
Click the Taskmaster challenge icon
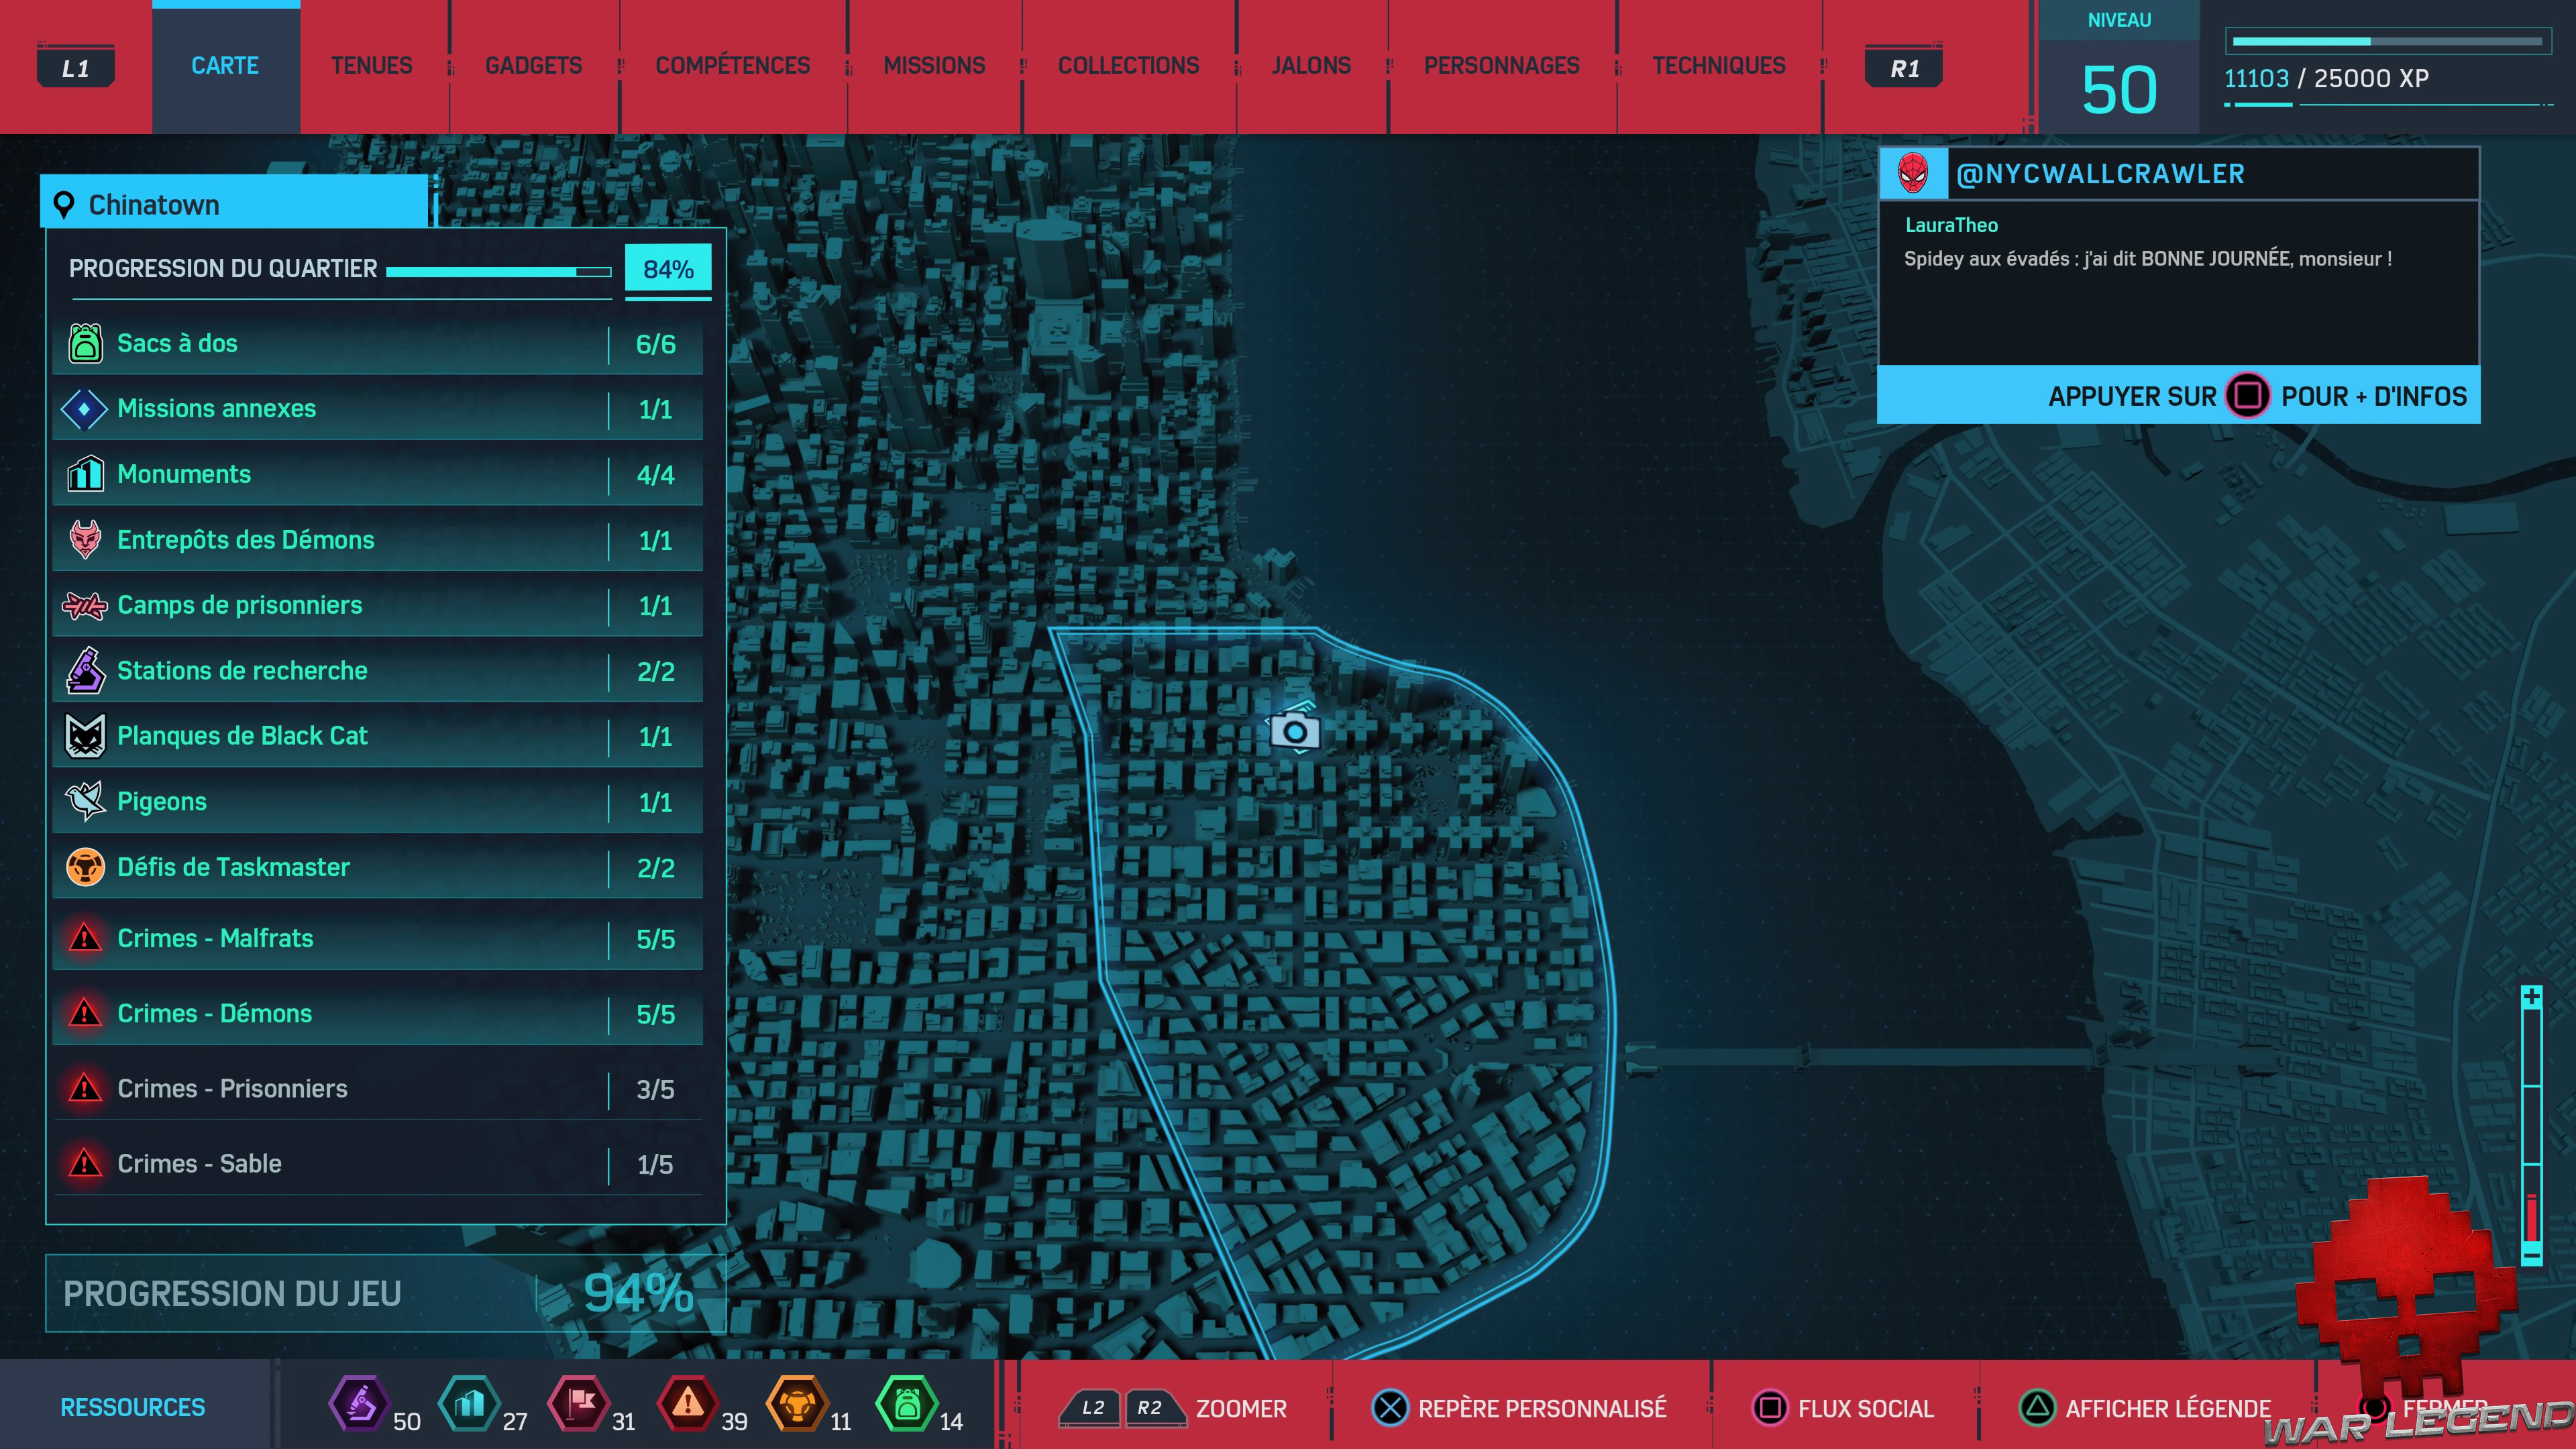click(x=85, y=867)
